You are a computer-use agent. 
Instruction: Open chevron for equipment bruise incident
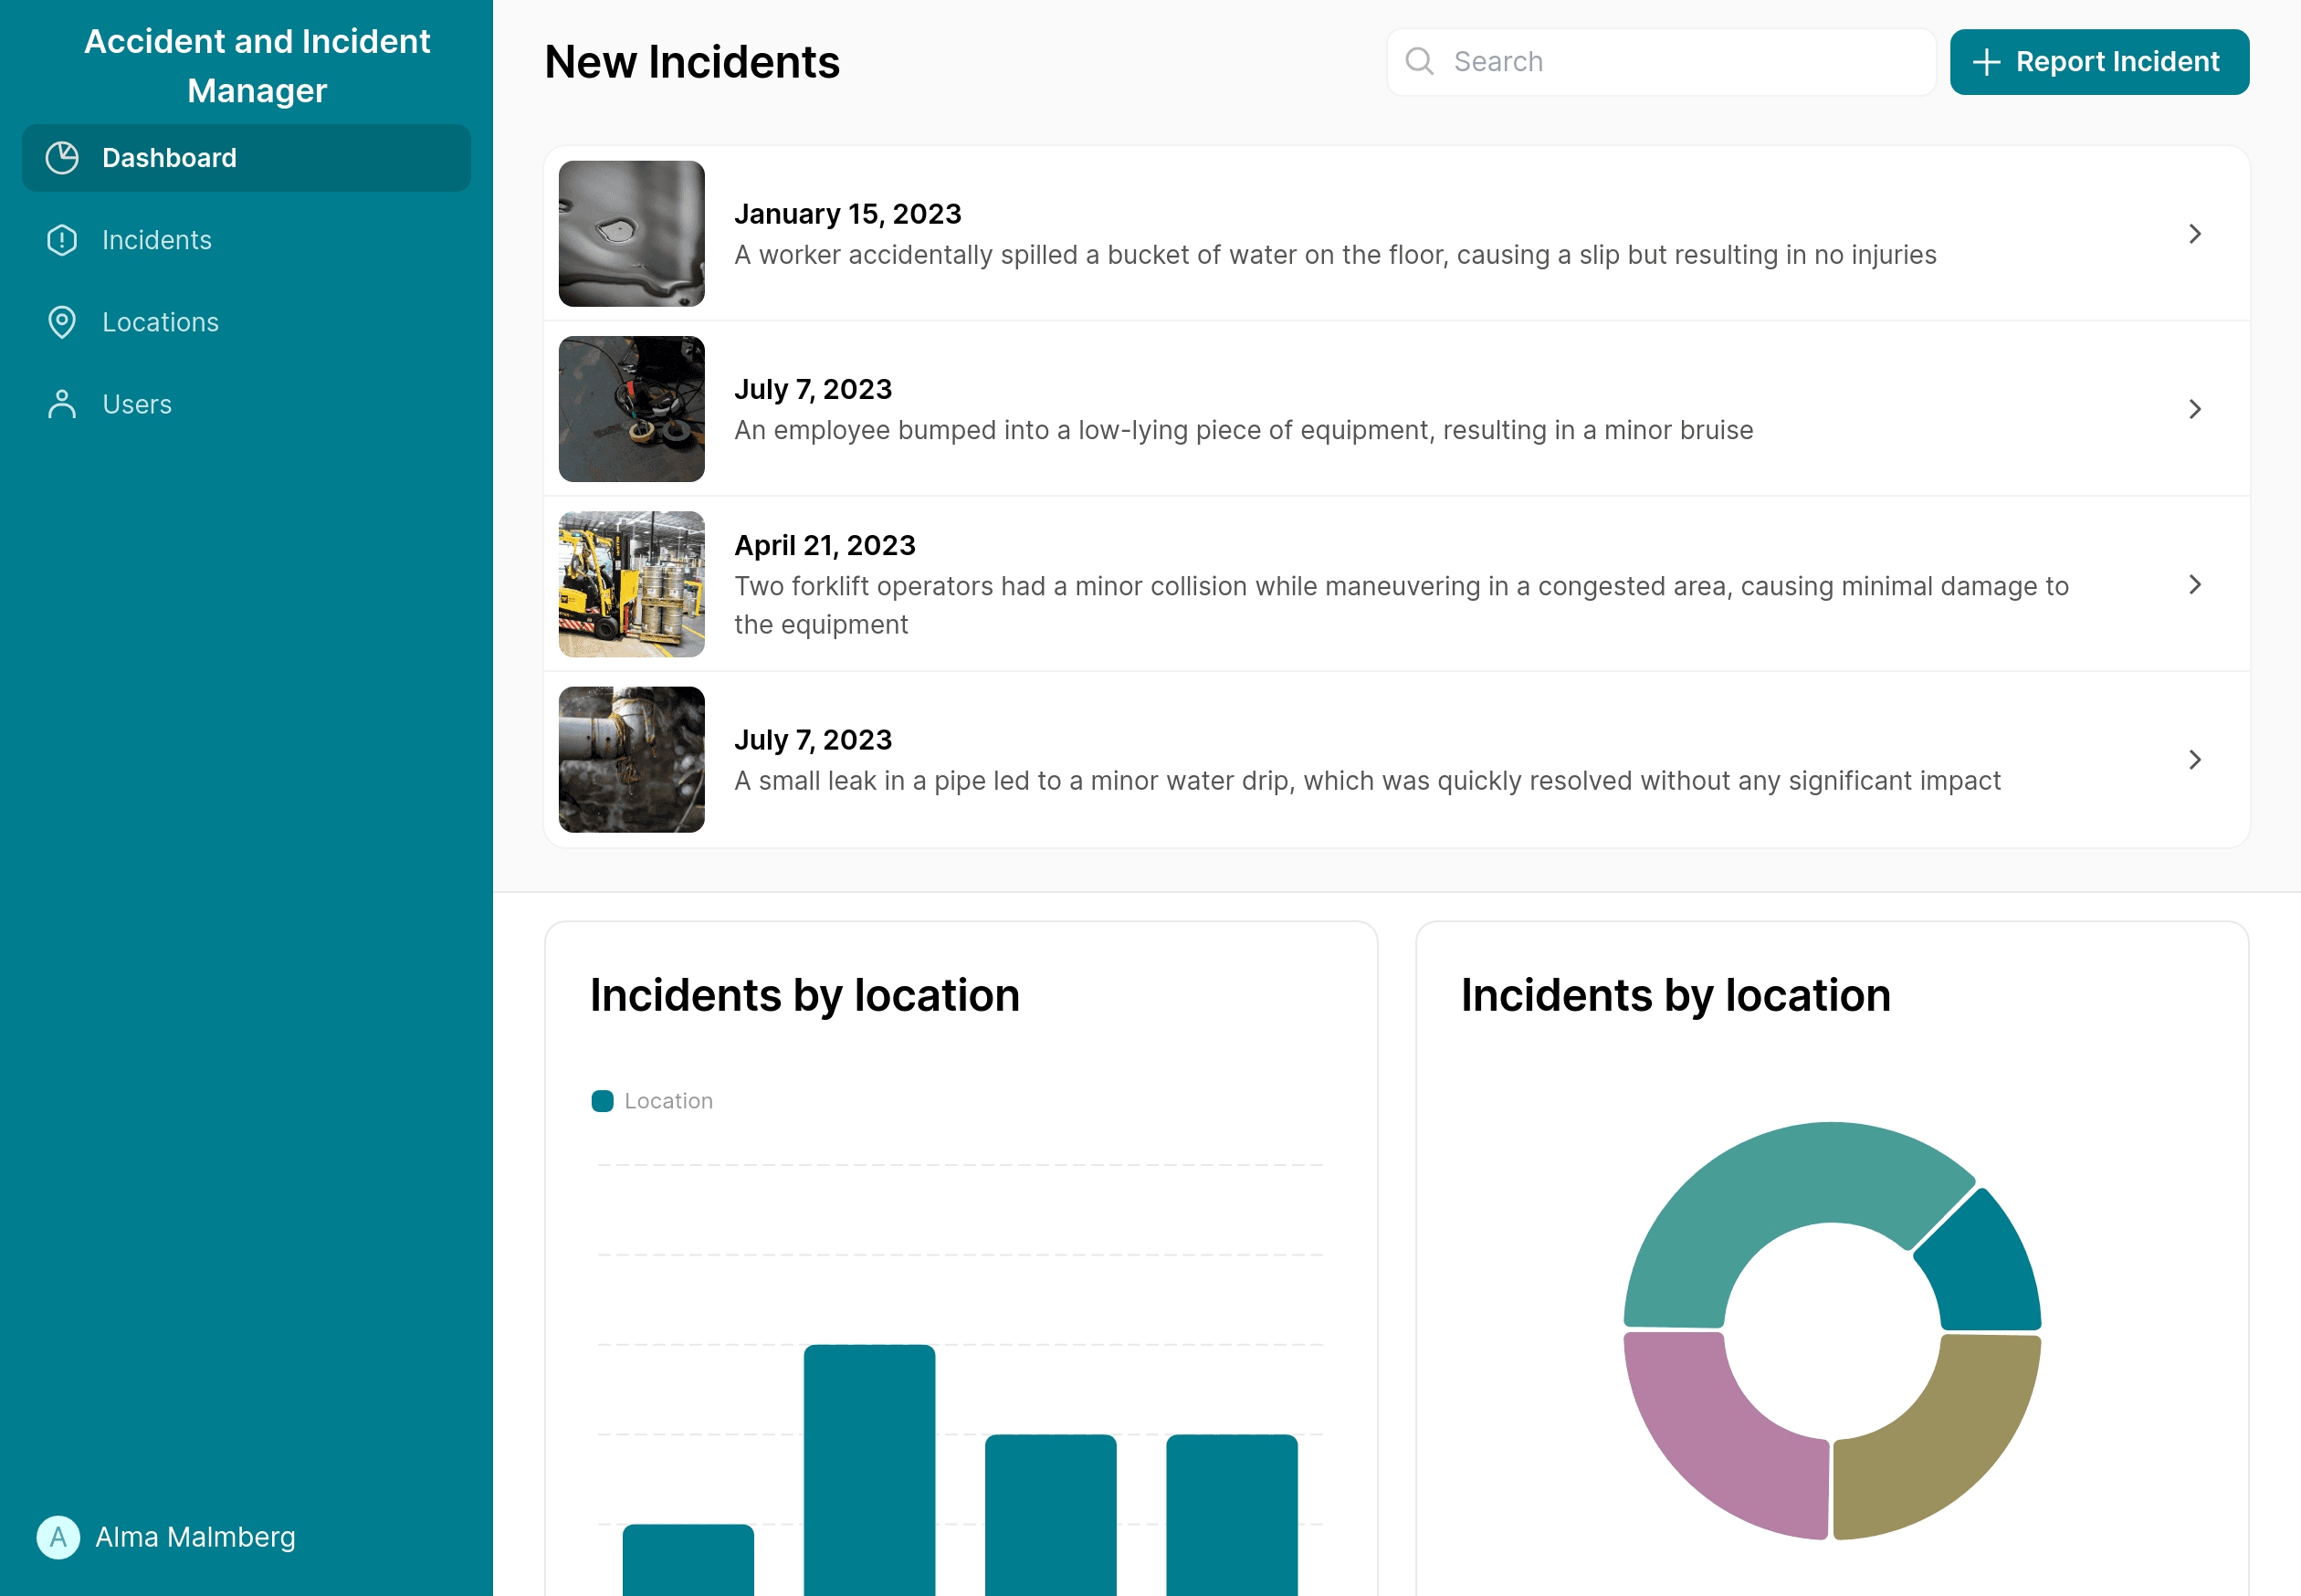(x=2195, y=409)
